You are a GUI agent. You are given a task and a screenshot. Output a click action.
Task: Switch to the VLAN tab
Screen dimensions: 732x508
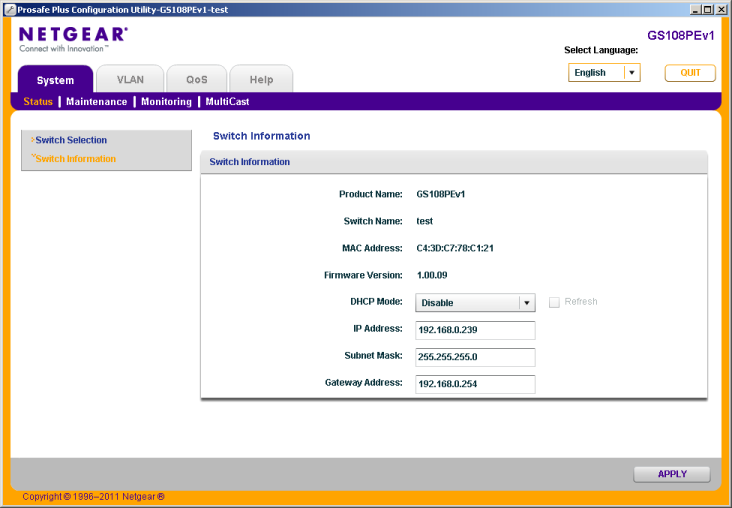130,79
